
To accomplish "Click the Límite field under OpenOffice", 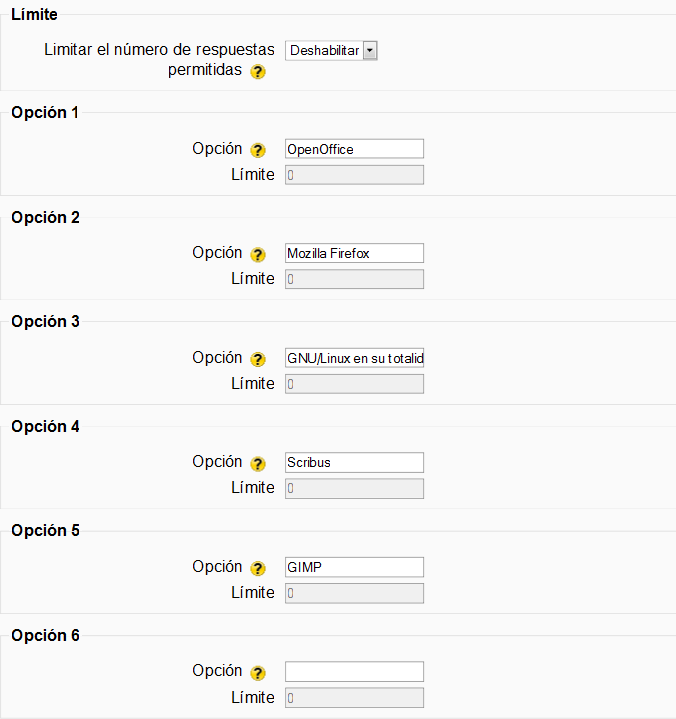I will pos(354,175).
